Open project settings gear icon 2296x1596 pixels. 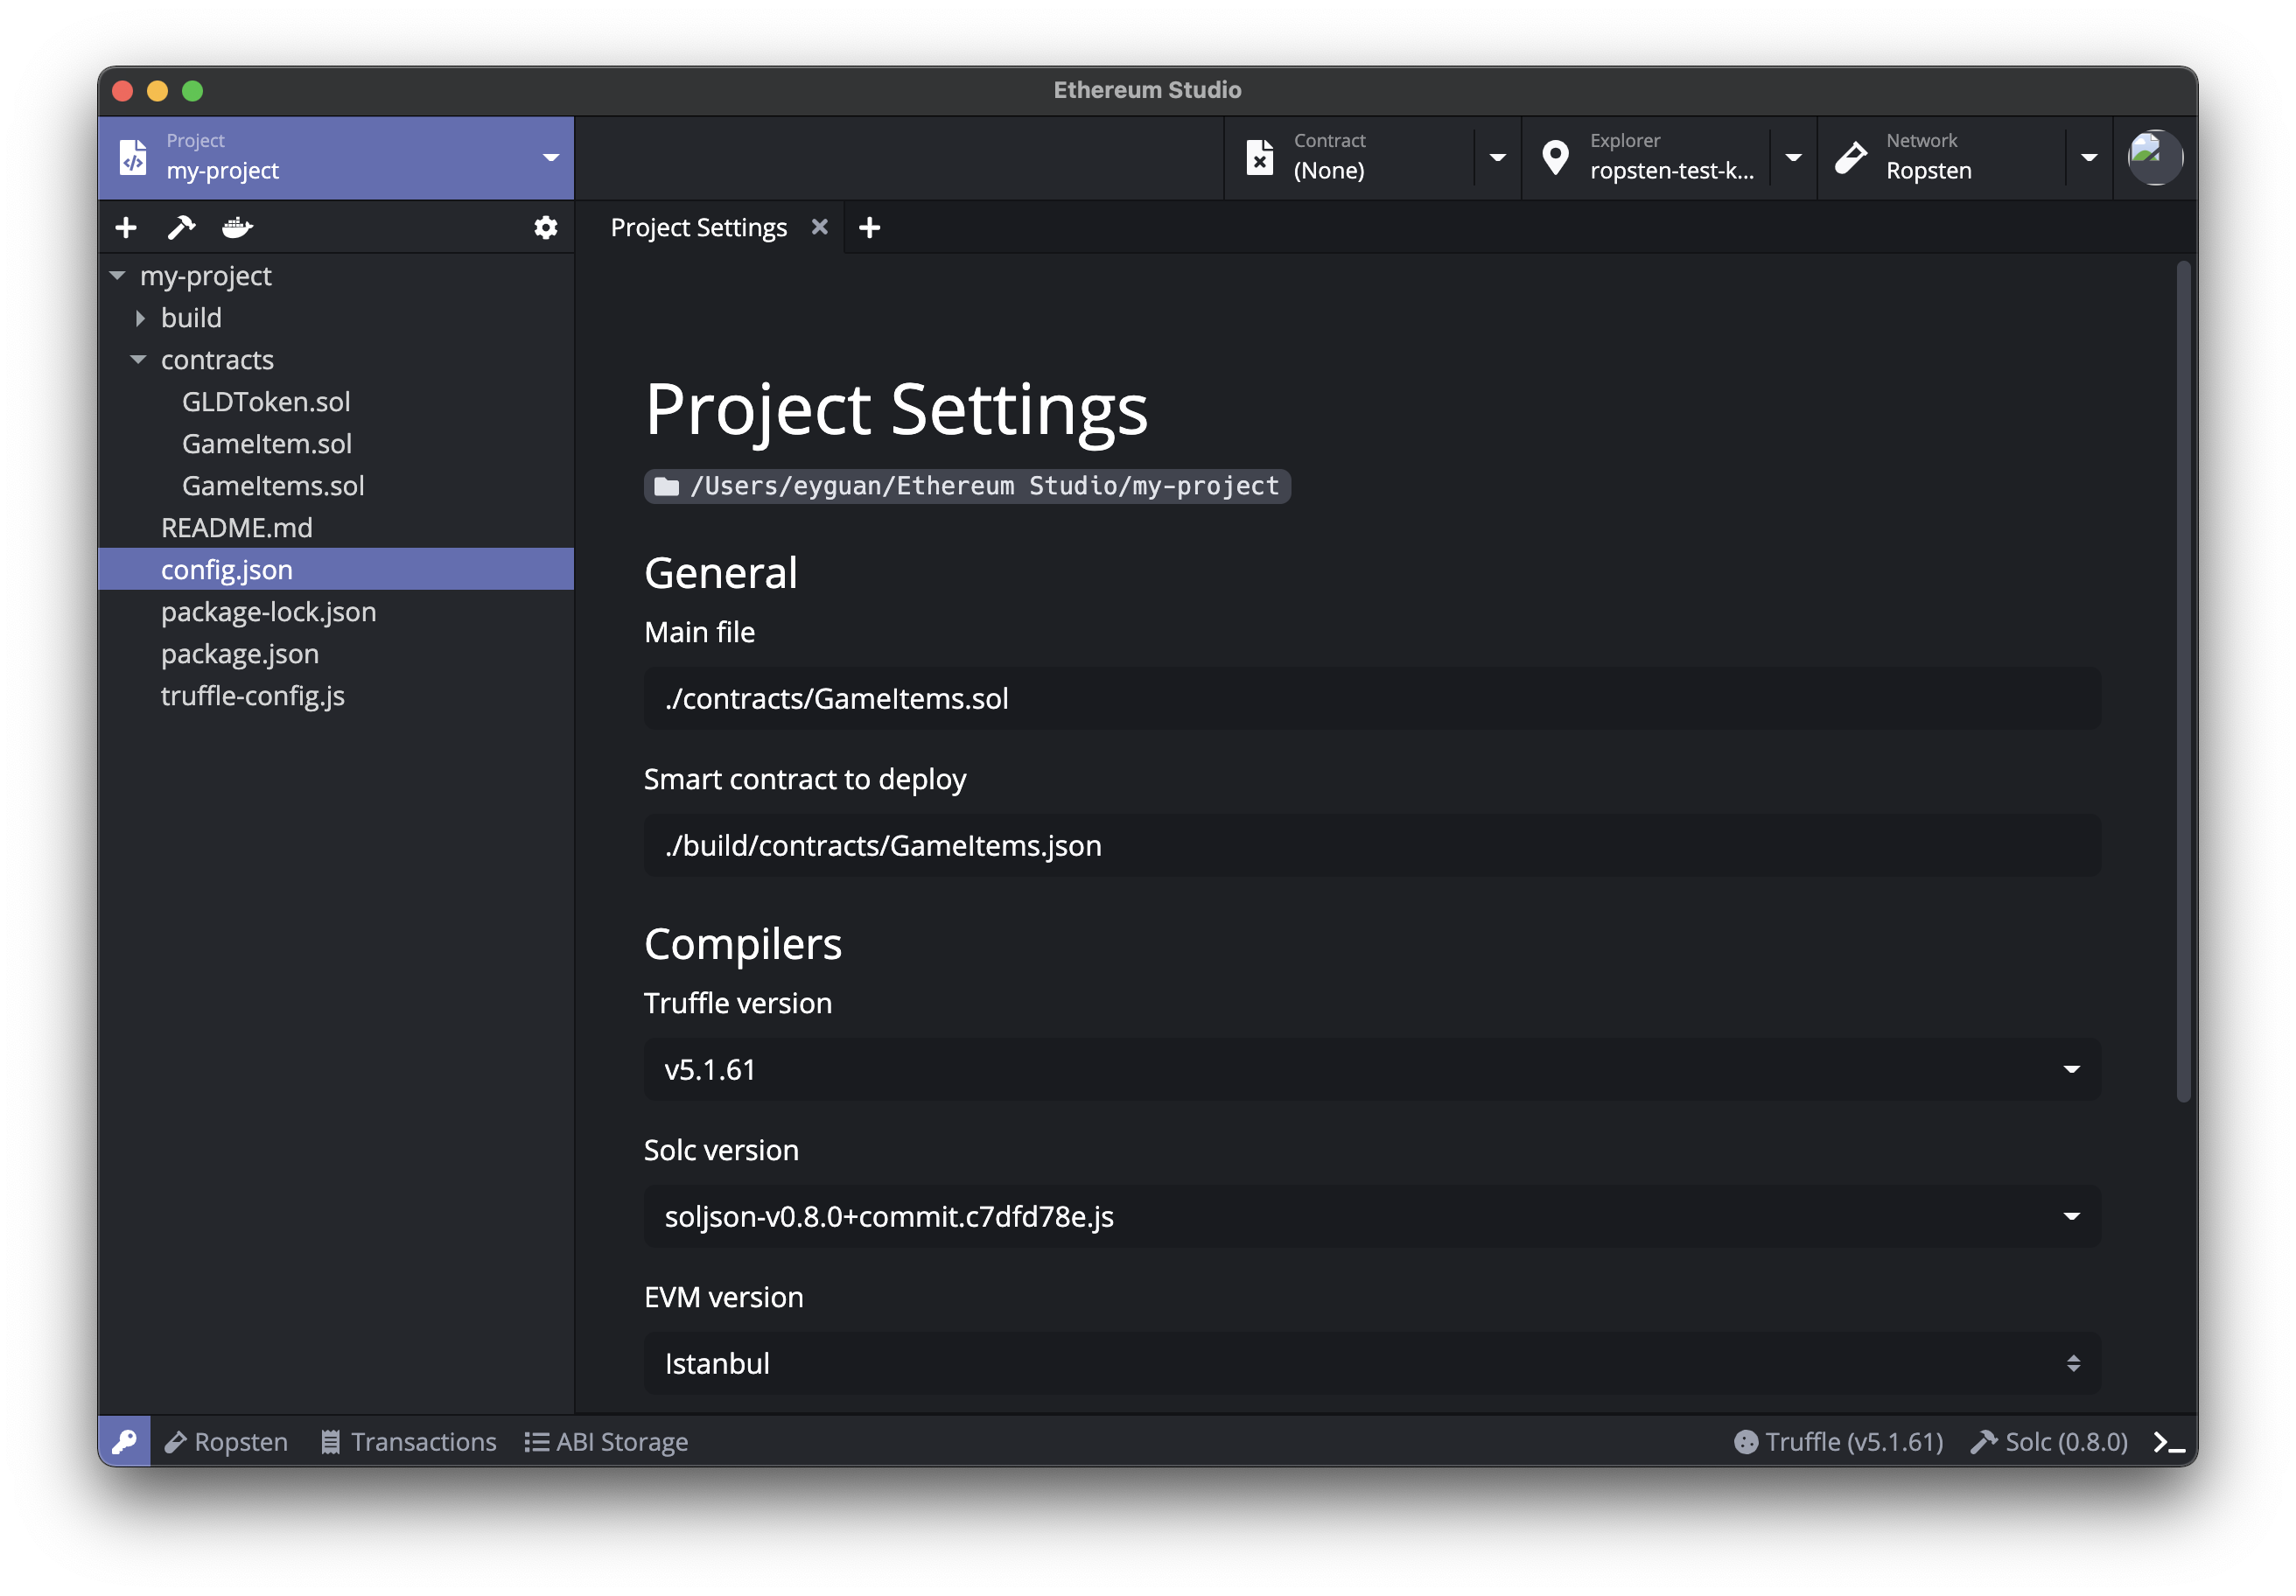(x=545, y=228)
